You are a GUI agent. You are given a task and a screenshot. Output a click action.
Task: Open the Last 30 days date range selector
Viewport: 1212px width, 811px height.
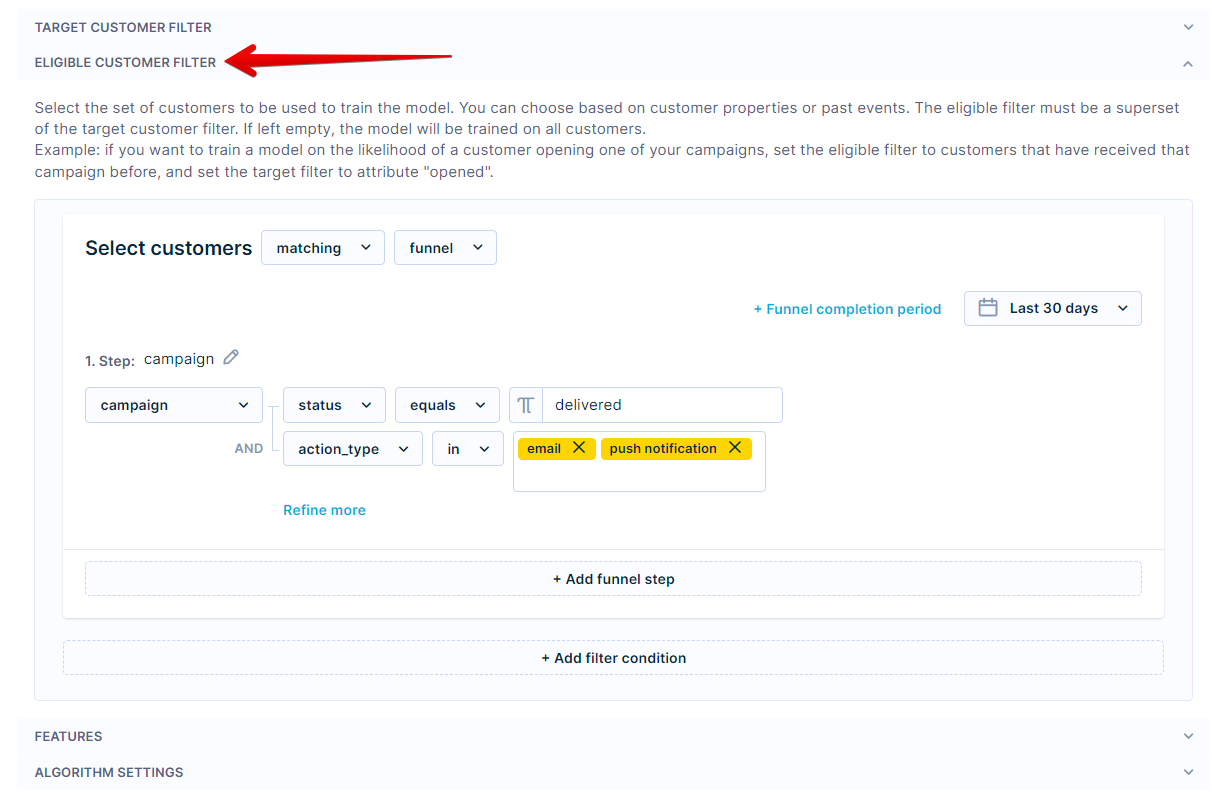coord(1052,308)
